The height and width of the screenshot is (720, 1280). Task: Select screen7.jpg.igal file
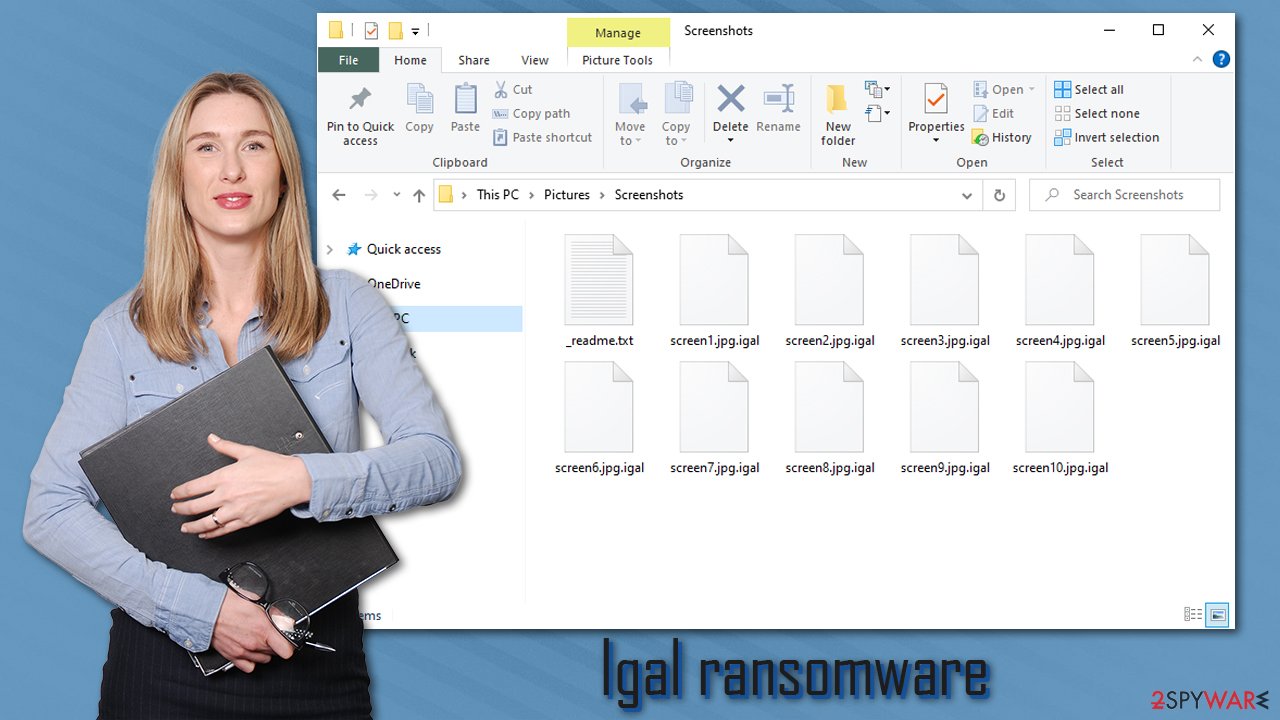715,418
